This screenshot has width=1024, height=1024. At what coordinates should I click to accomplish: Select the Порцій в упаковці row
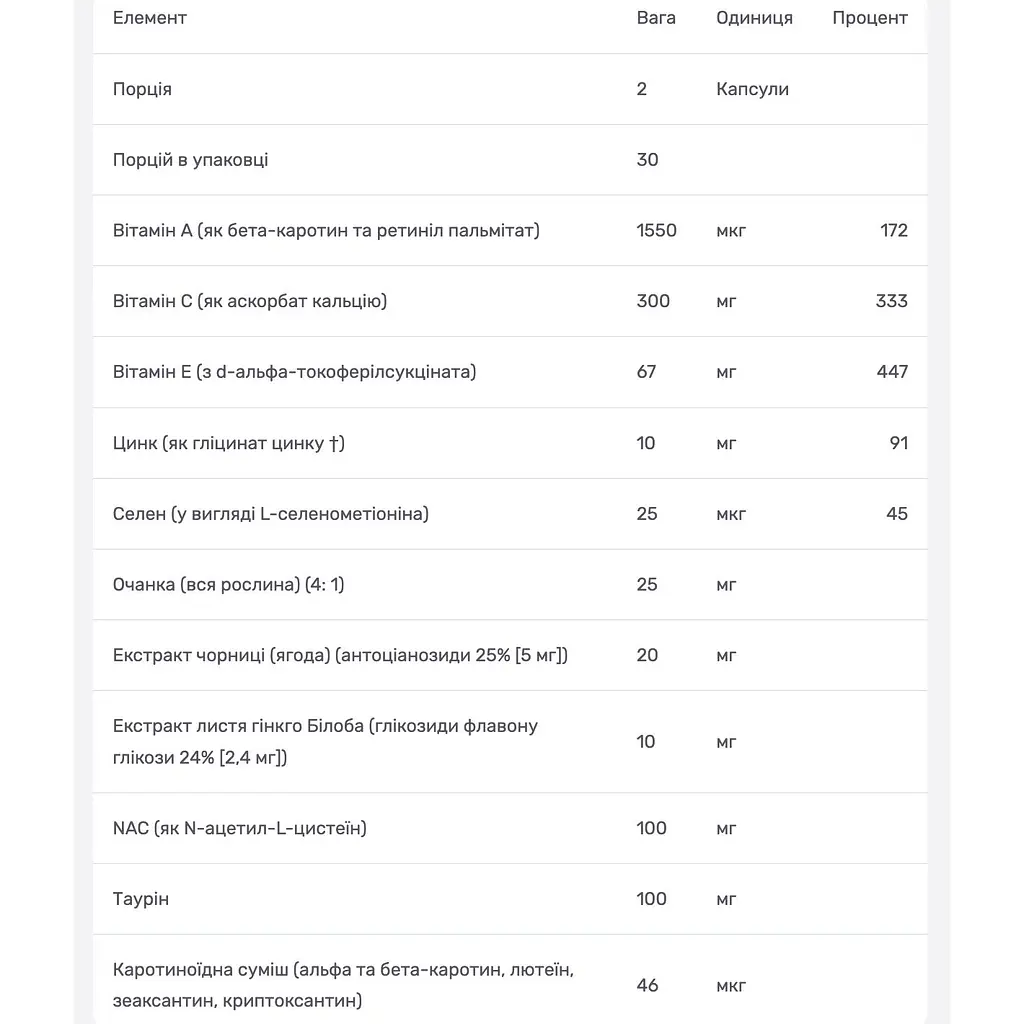tap(510, 160)
